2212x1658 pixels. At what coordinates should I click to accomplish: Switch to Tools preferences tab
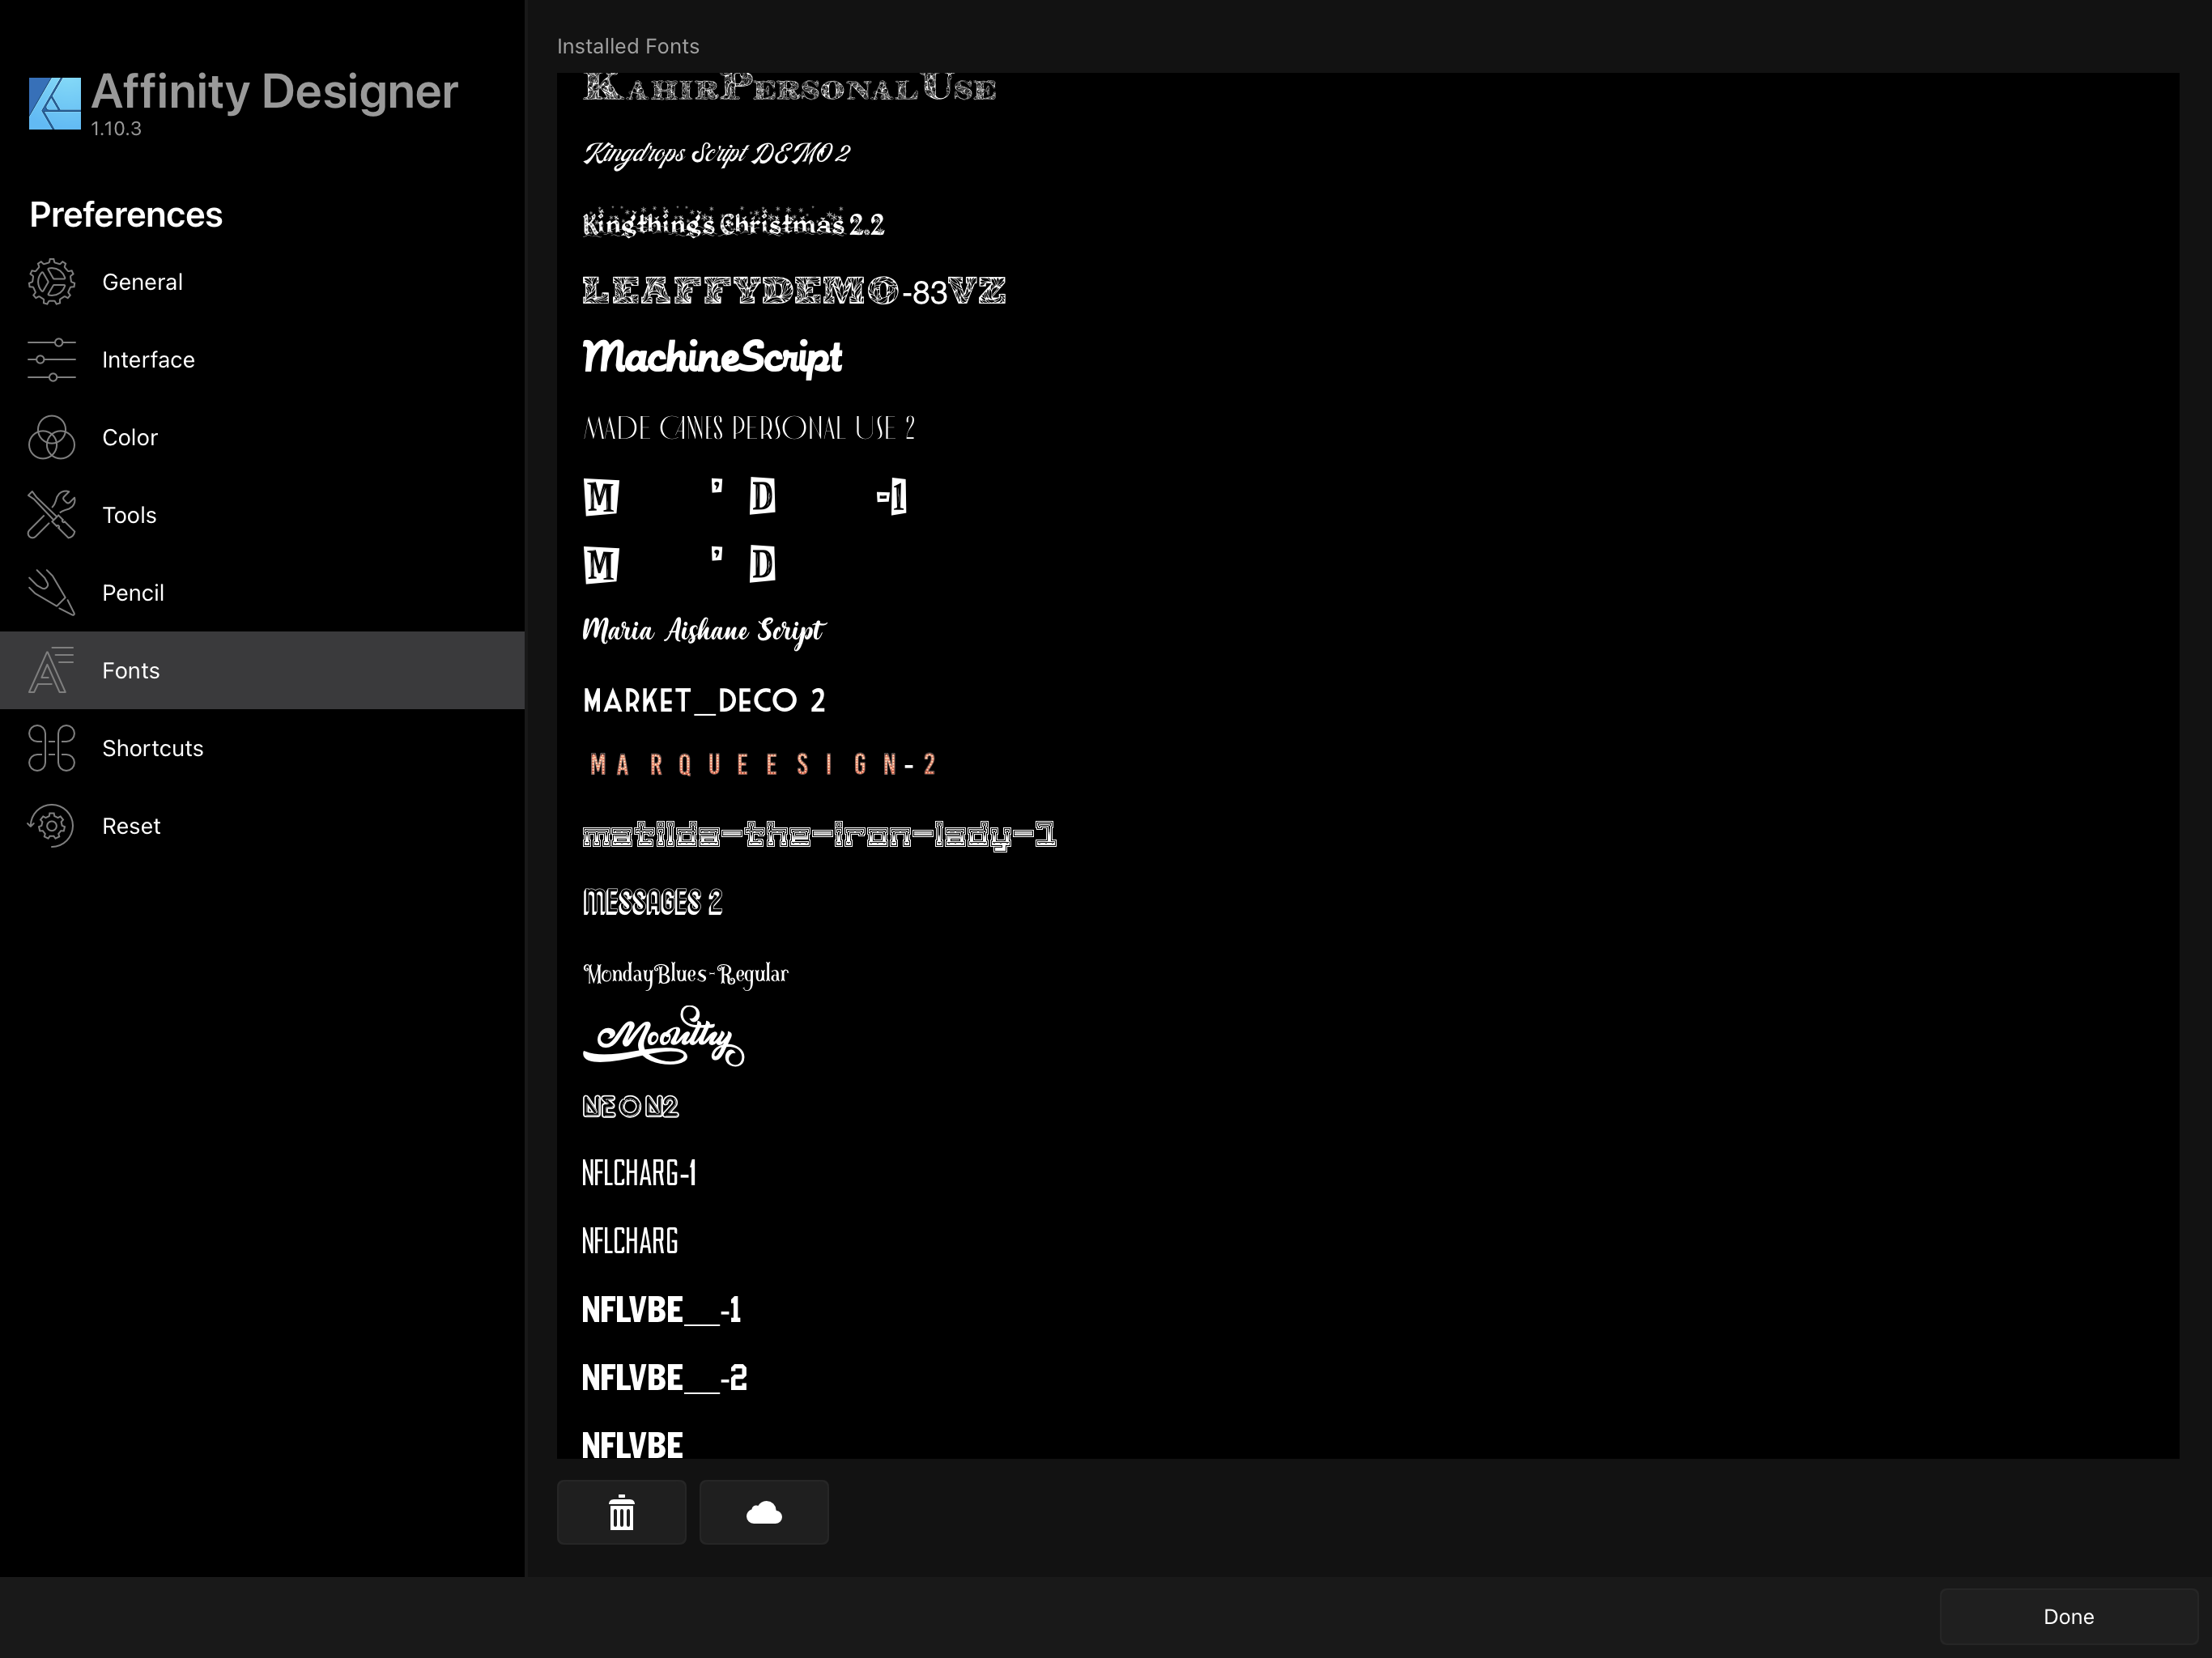(262, 515)
